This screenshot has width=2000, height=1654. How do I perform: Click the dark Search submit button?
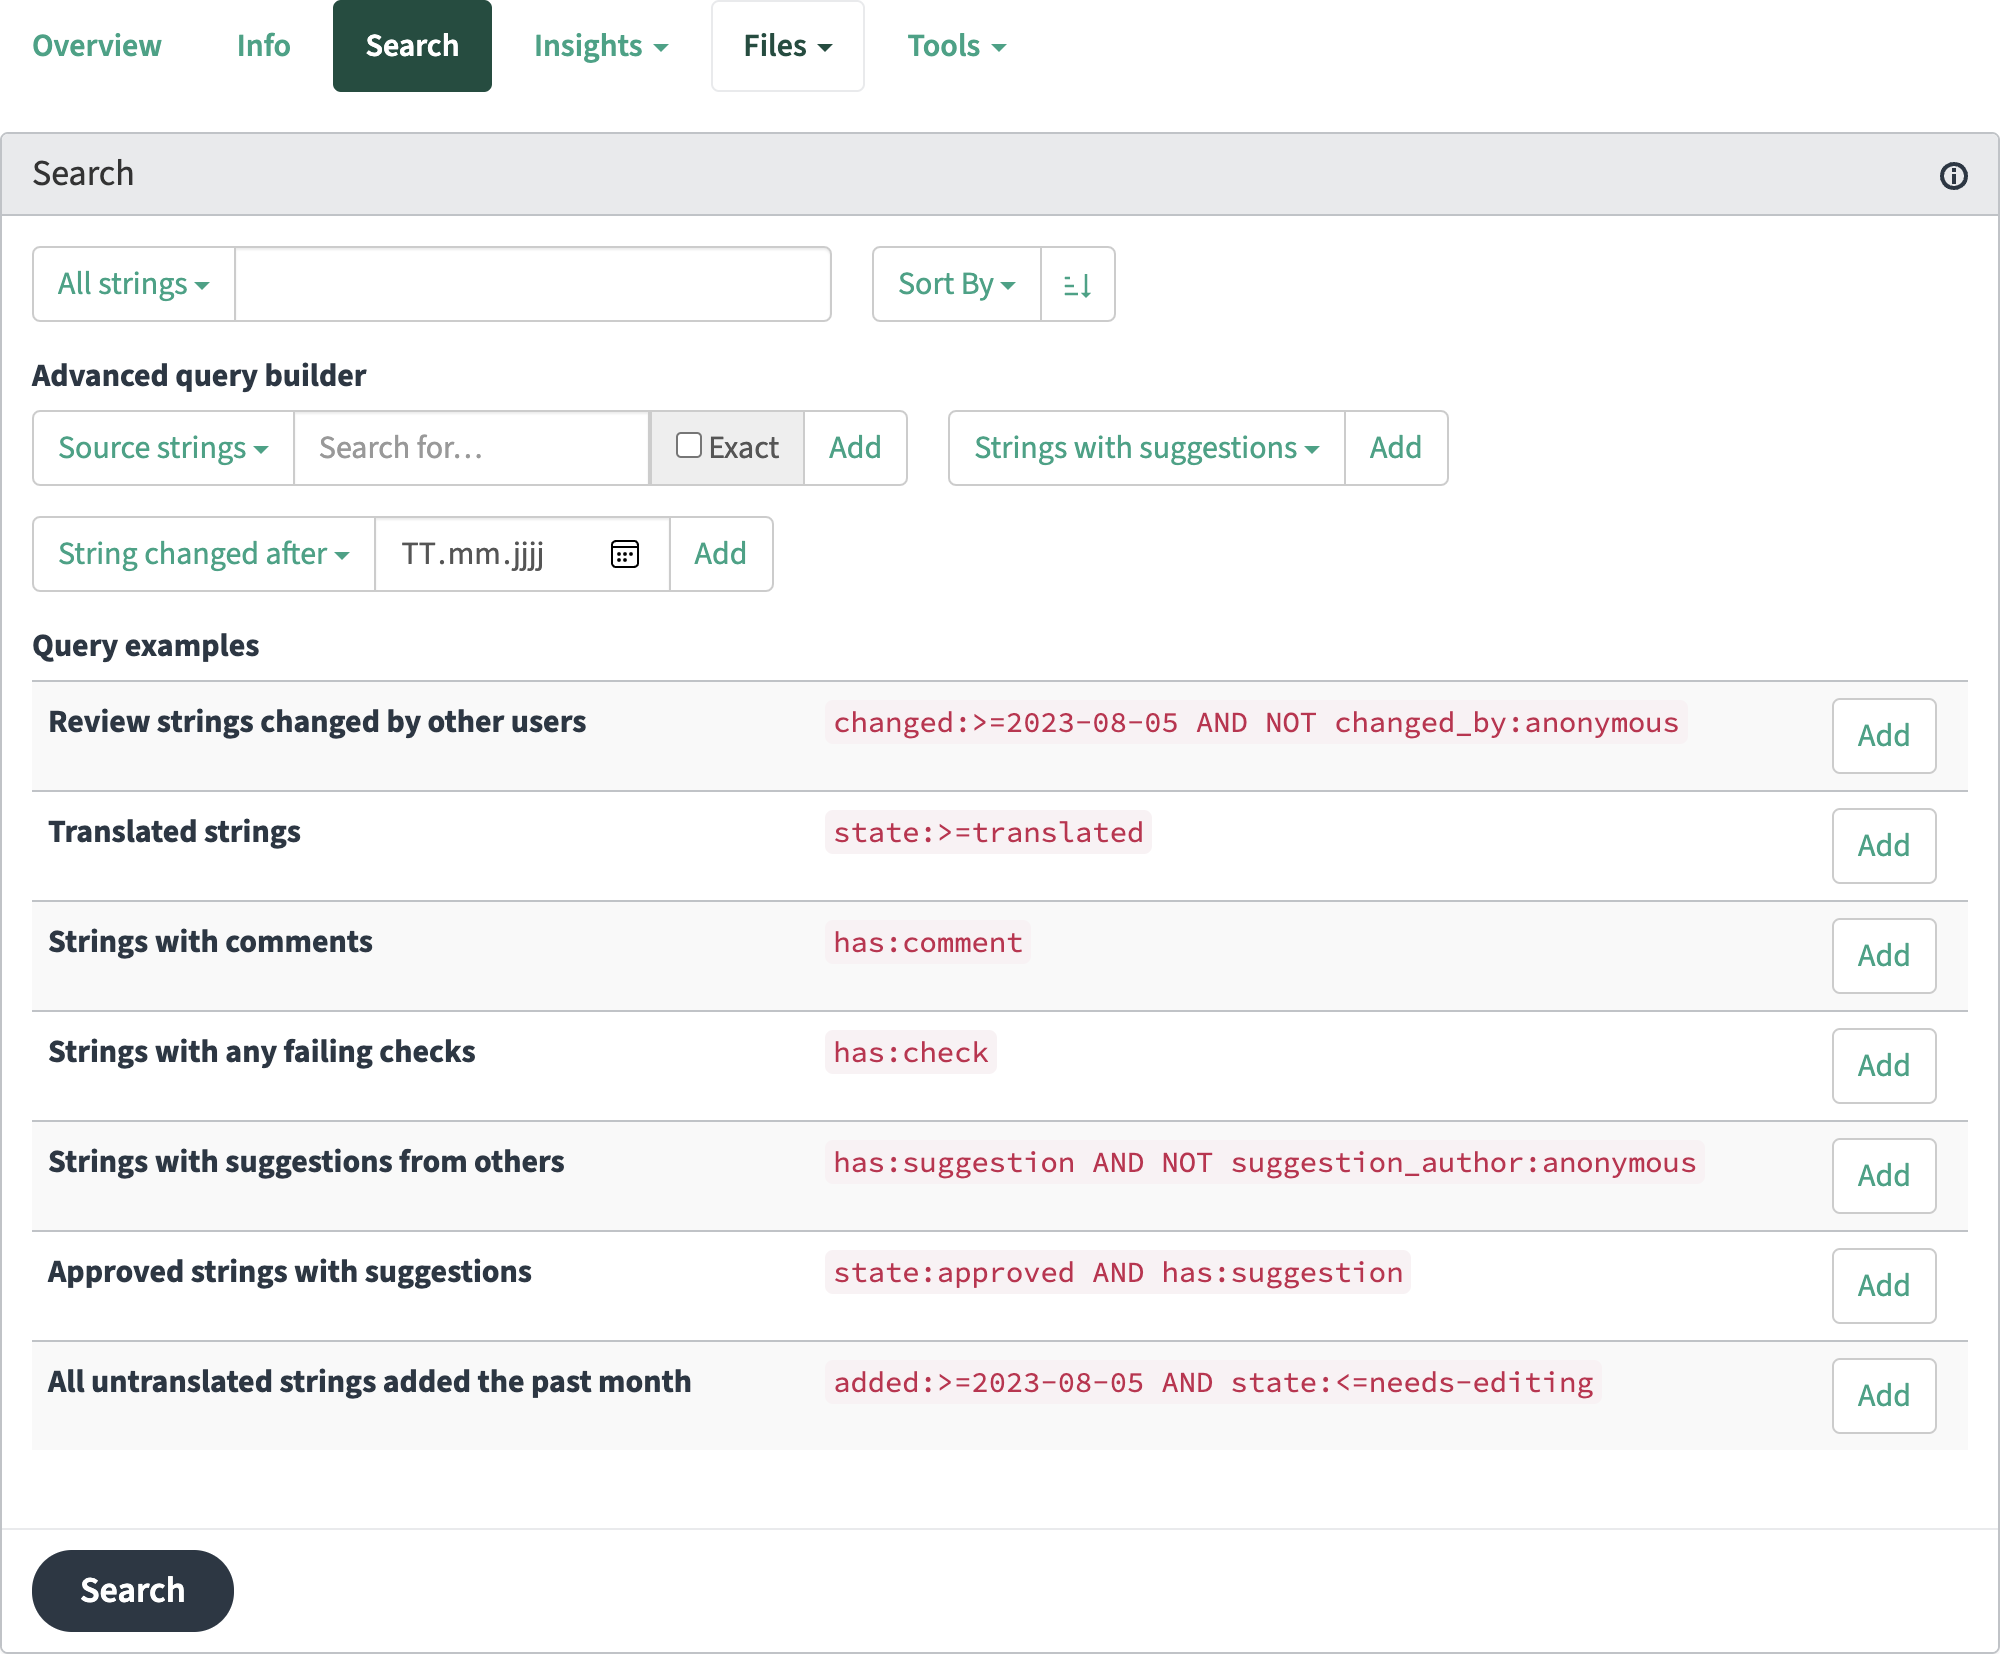(x=133, y=1591)
